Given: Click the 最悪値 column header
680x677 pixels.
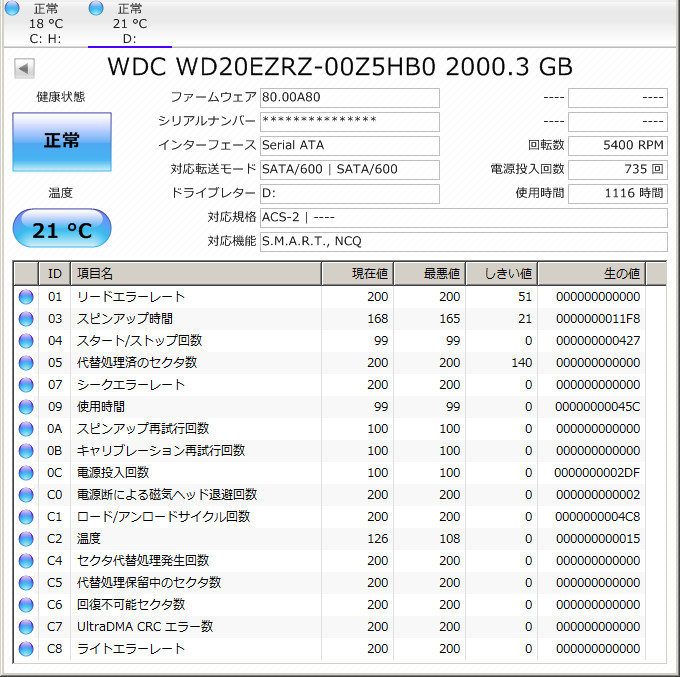Looking at the screenshot, I should 430,274.
